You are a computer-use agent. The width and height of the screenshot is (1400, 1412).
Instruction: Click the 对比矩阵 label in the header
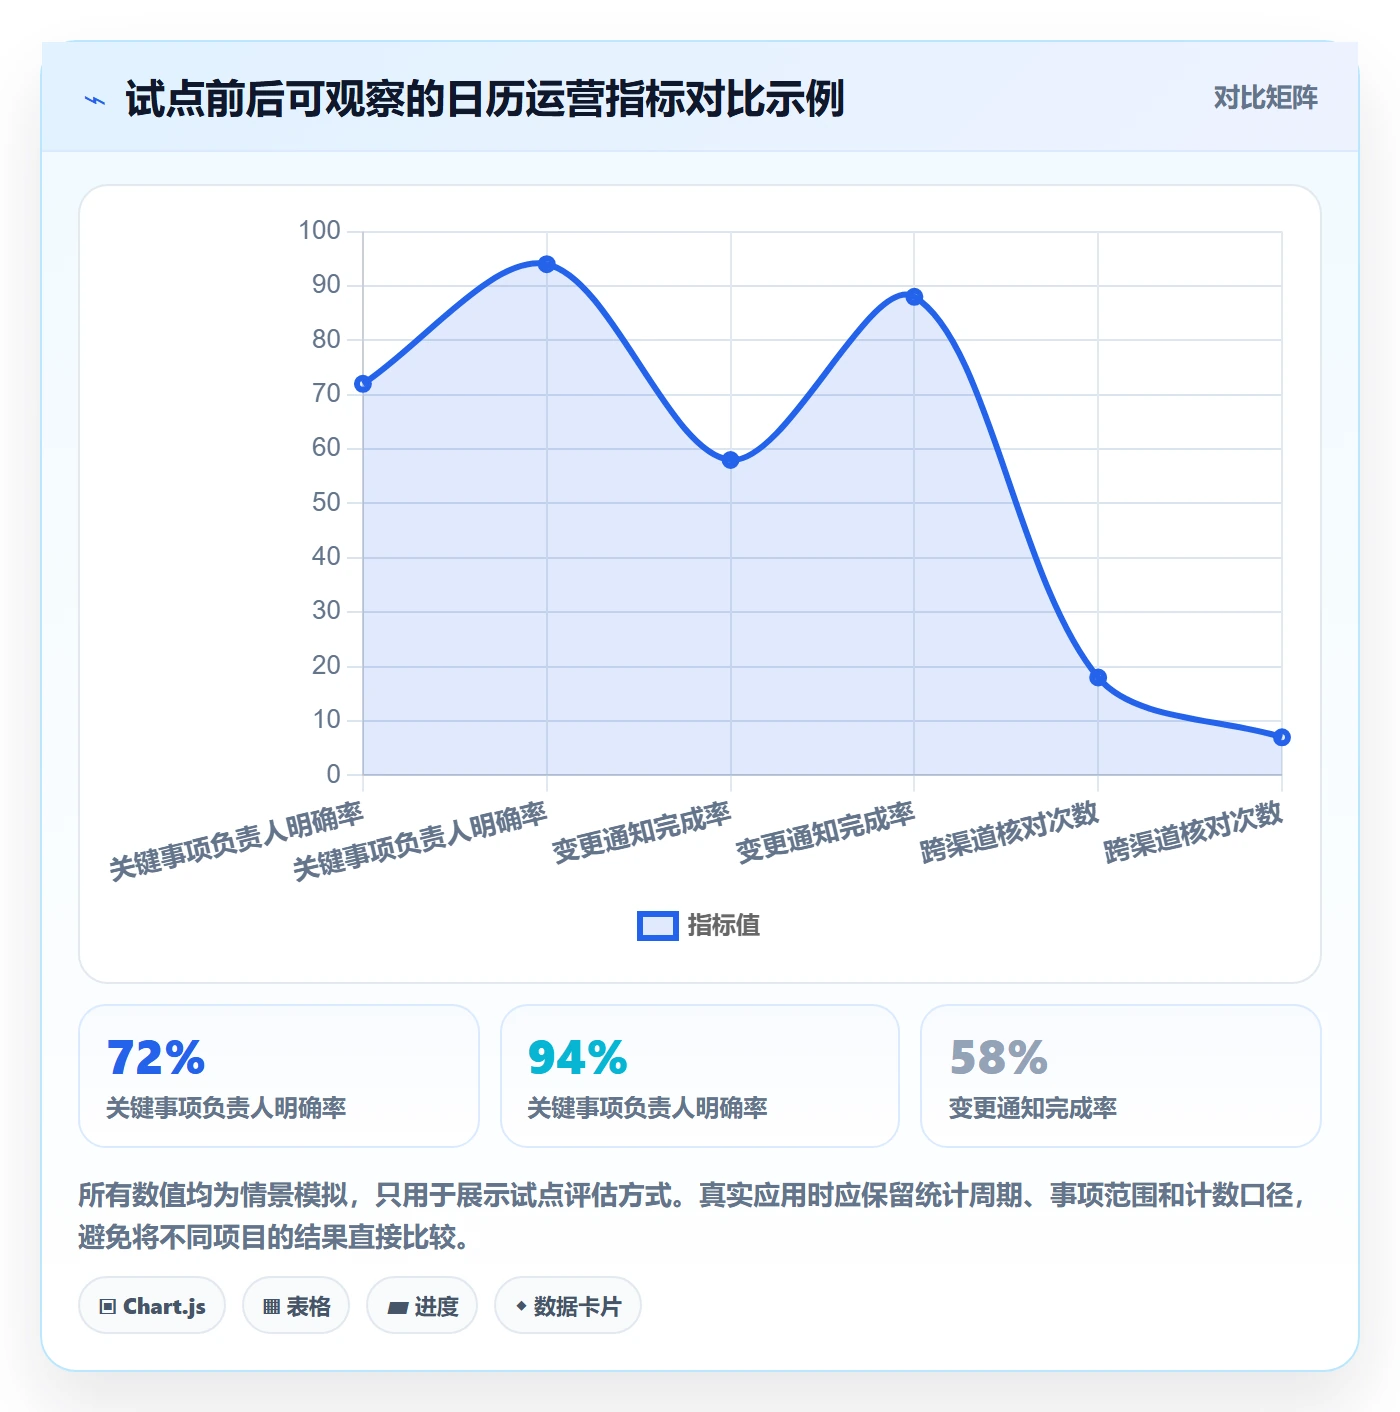coord(1265,98)
